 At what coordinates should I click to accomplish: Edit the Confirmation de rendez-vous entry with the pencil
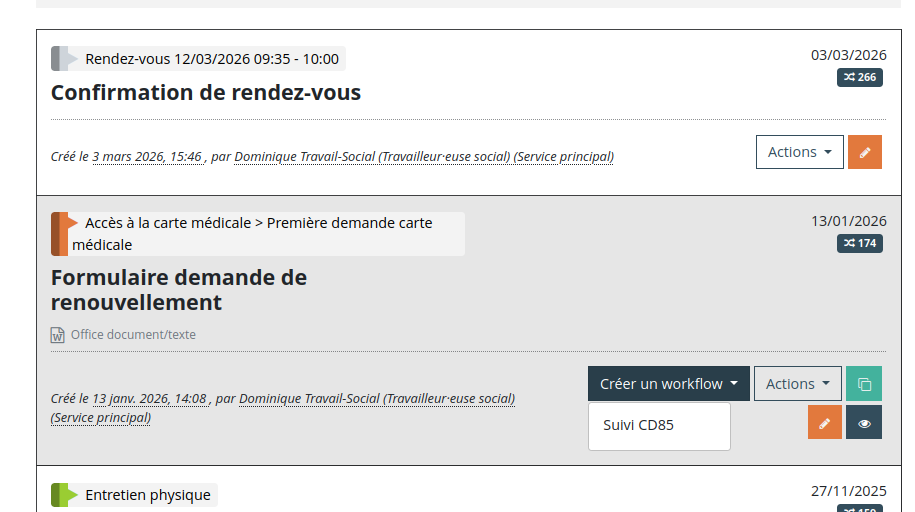[865, 152]
